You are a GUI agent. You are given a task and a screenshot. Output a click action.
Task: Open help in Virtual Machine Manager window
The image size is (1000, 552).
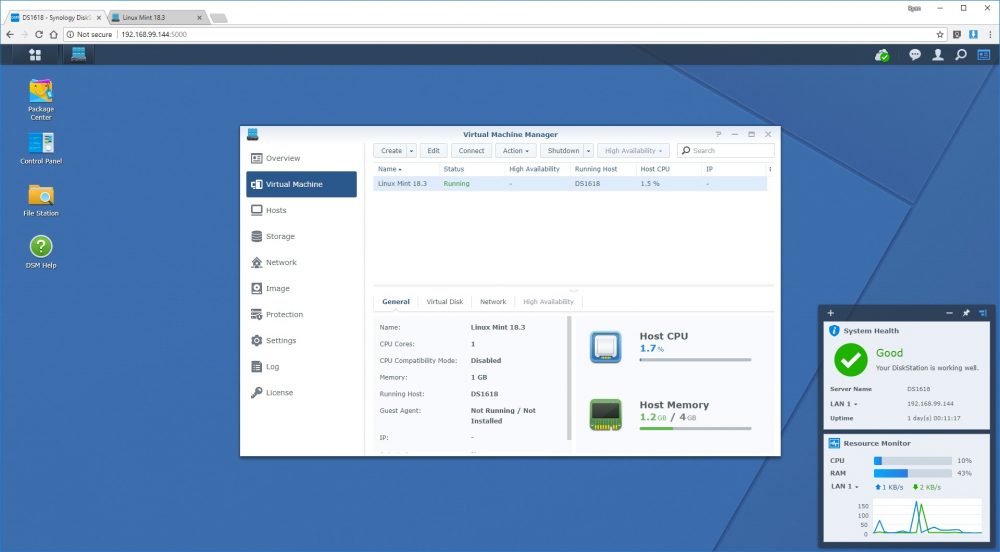pos(718,134)
